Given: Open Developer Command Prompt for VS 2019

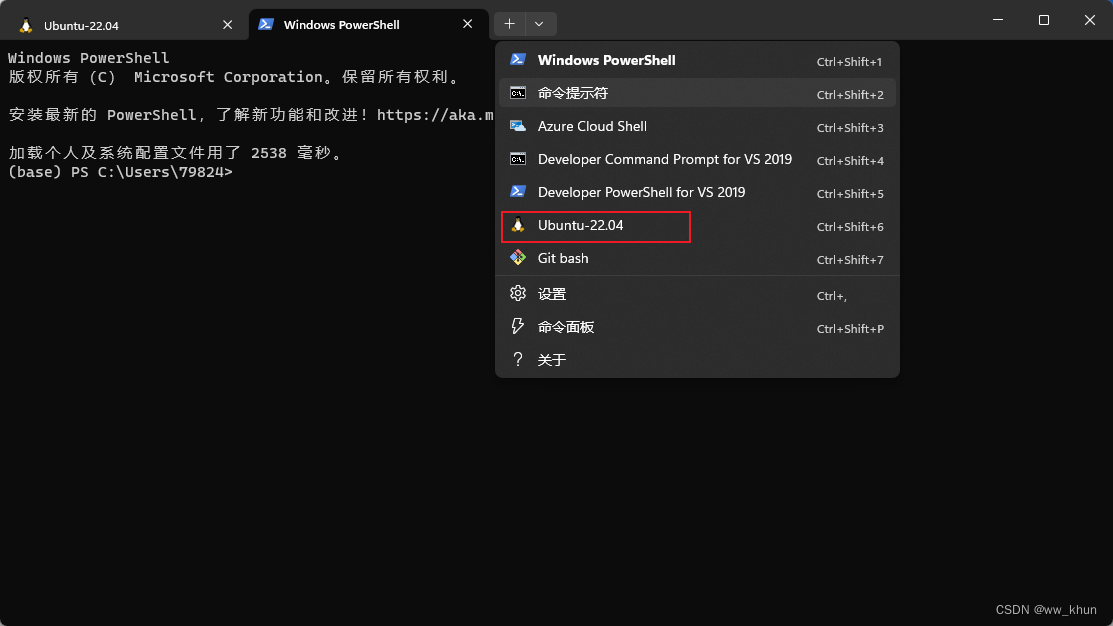Looking at the screenshot, I should coord(697,159).
